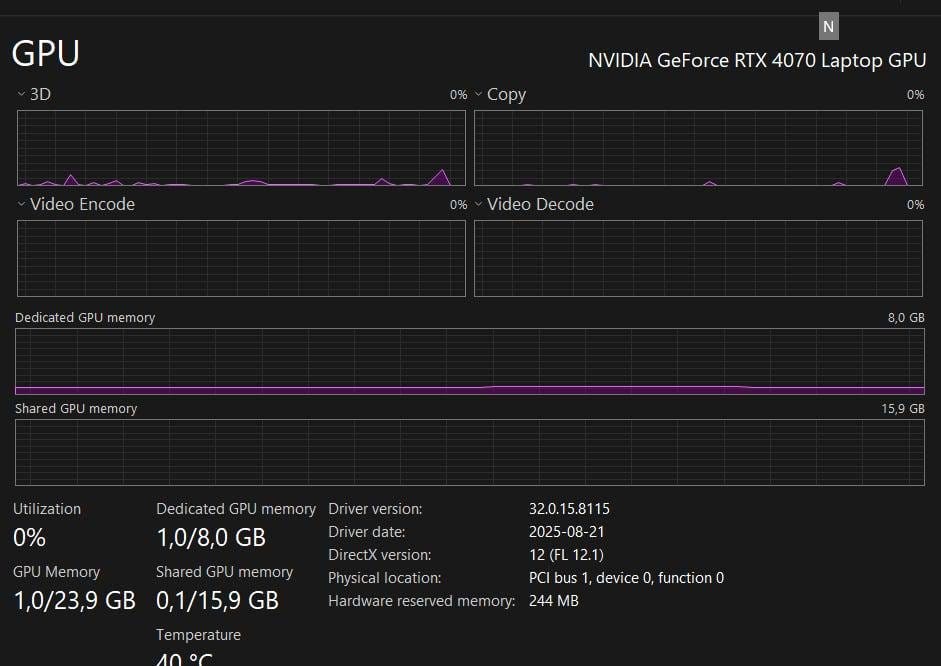Screen dimensions: 941x666
Task: Click the driver version number 32.0.15.8115
Action: tap(569, 509)
